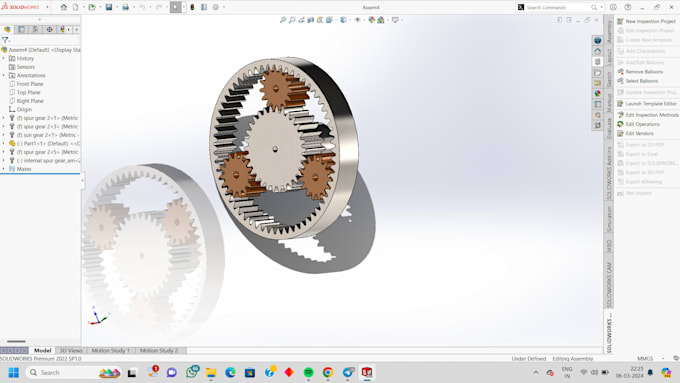
Task: Open the SOLIDWORKS logo menu arrow
Action: [47, 7]
